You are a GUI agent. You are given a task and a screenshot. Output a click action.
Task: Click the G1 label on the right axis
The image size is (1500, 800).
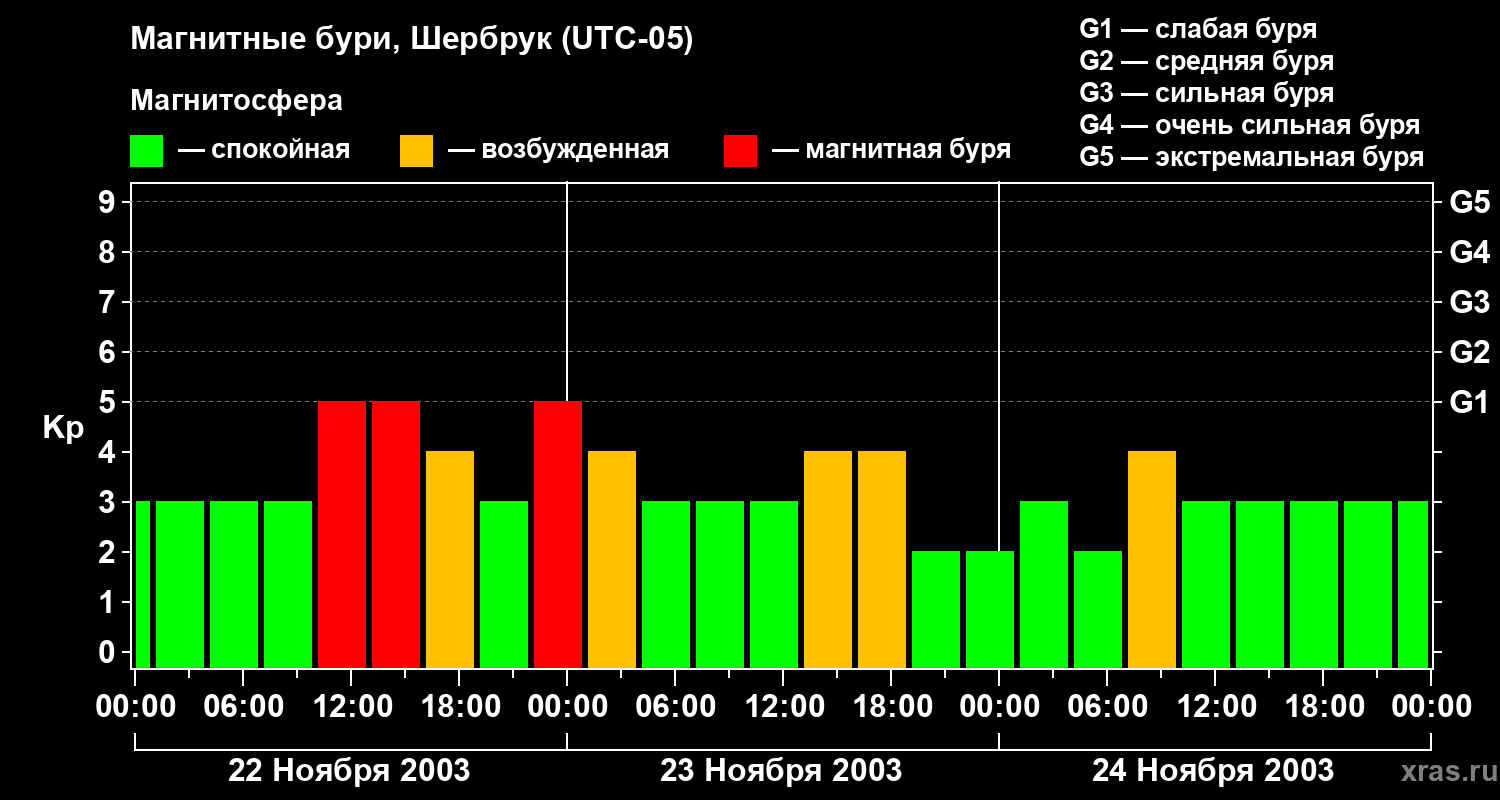point(1469,402)
